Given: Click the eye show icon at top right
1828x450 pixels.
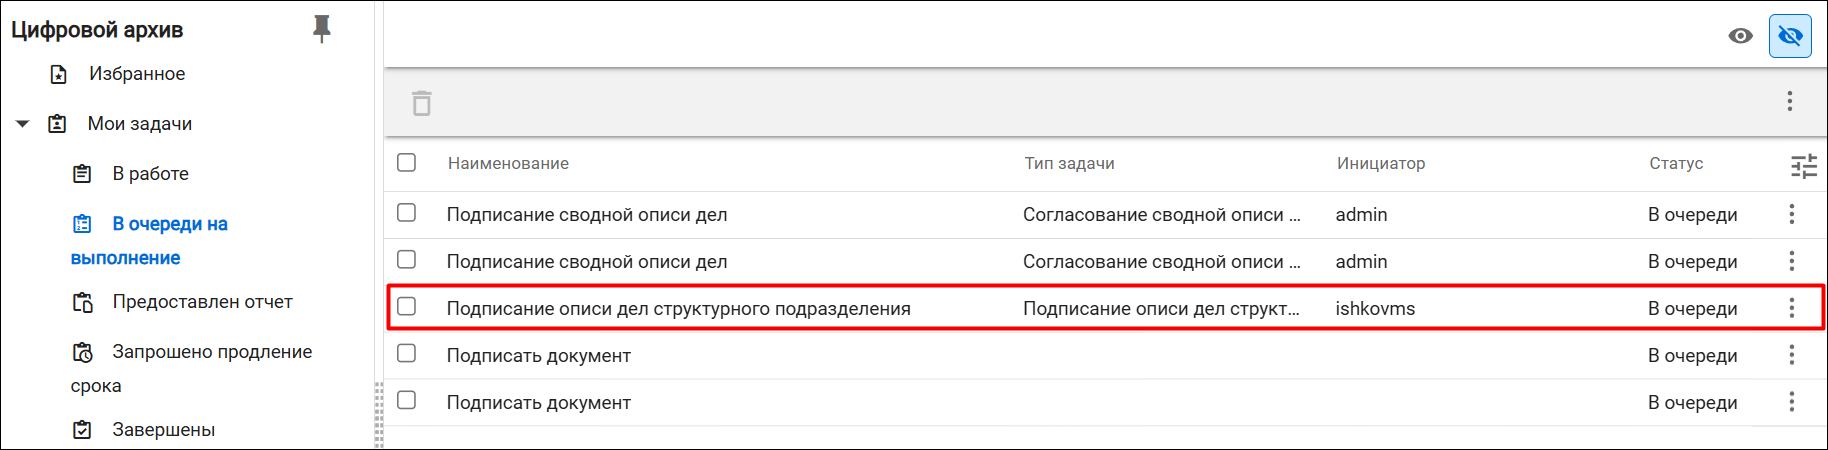Looking at the screenshot, I should [1741, 36].
